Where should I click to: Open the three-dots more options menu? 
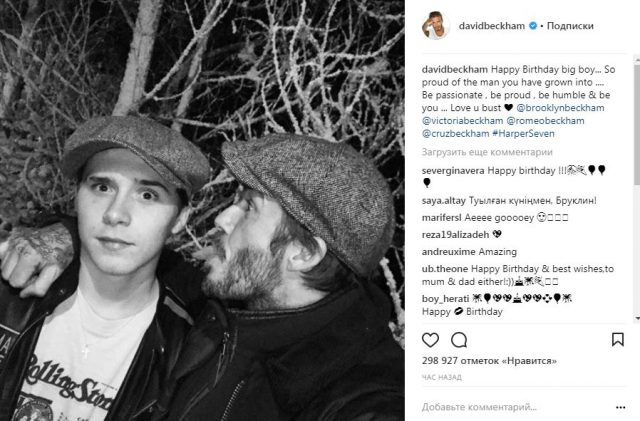coord(621,409)
